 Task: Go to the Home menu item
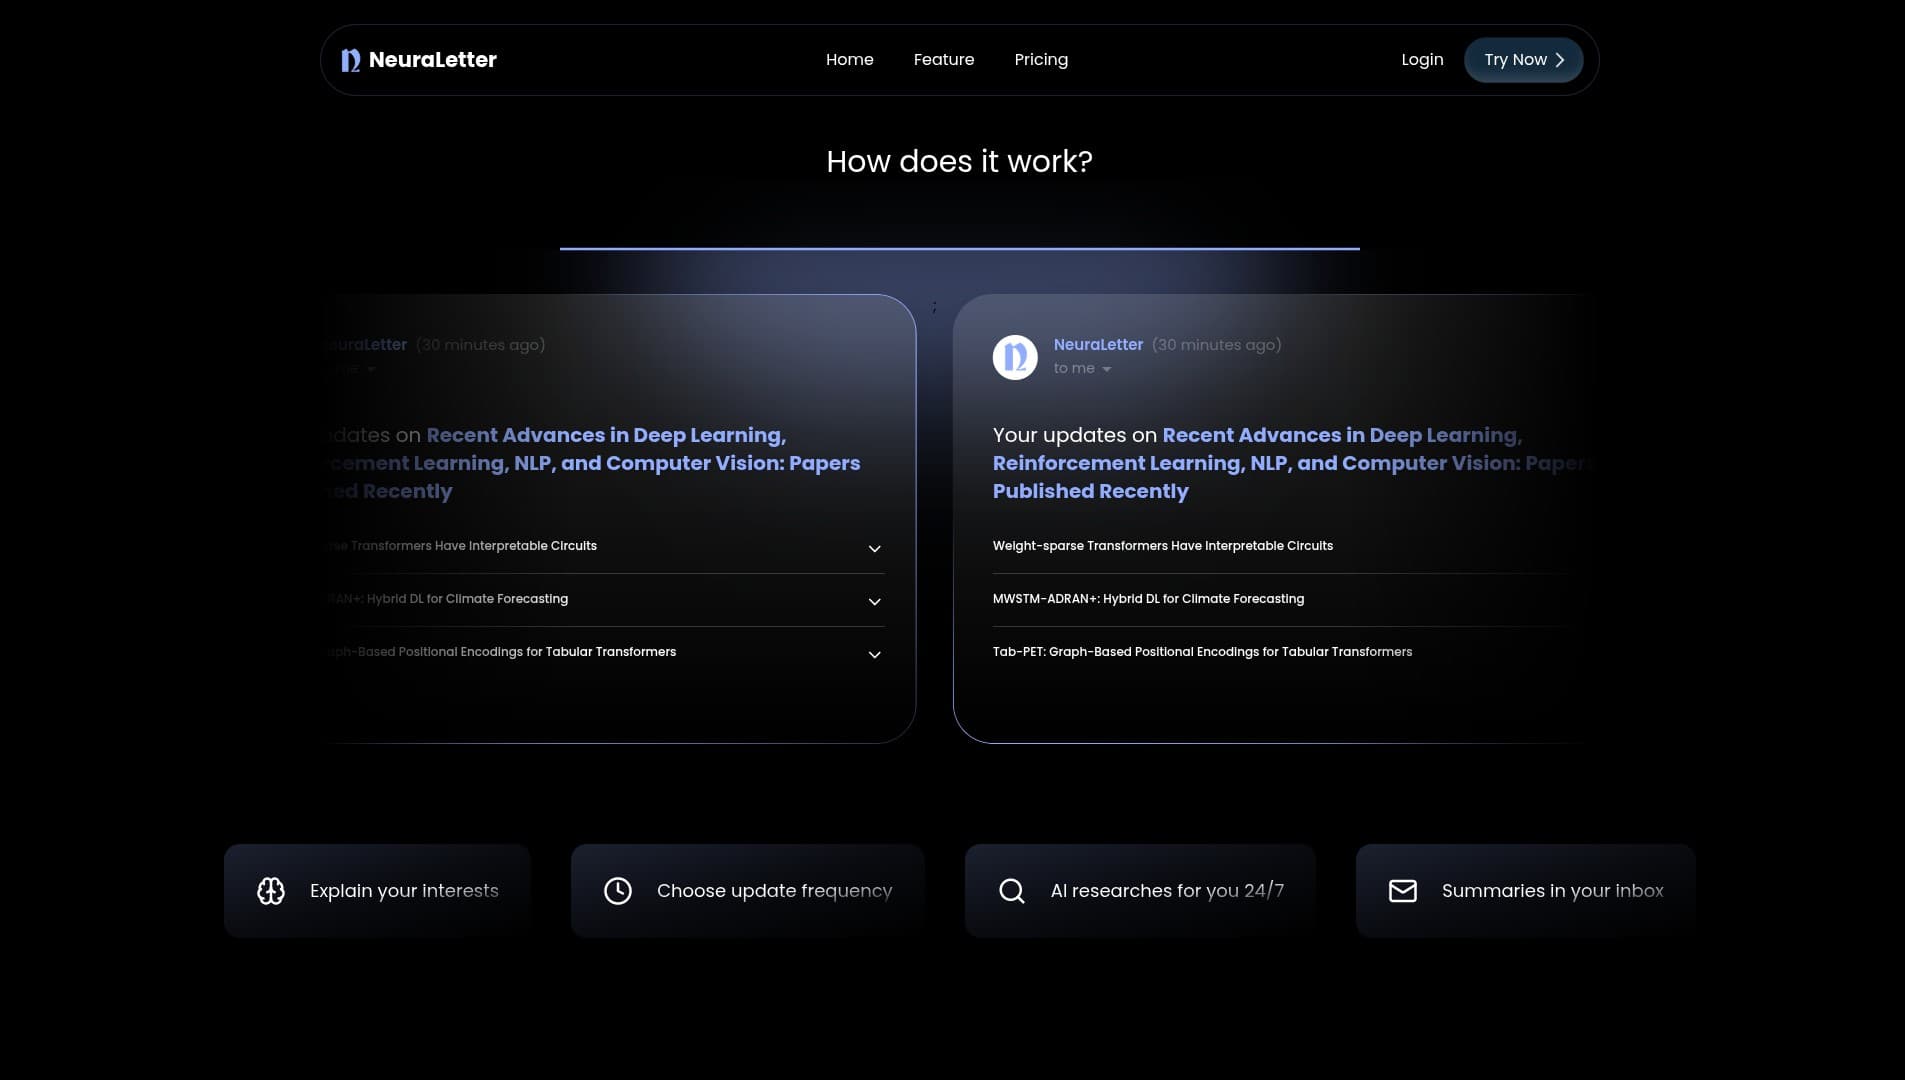click(x=849, y=60)
